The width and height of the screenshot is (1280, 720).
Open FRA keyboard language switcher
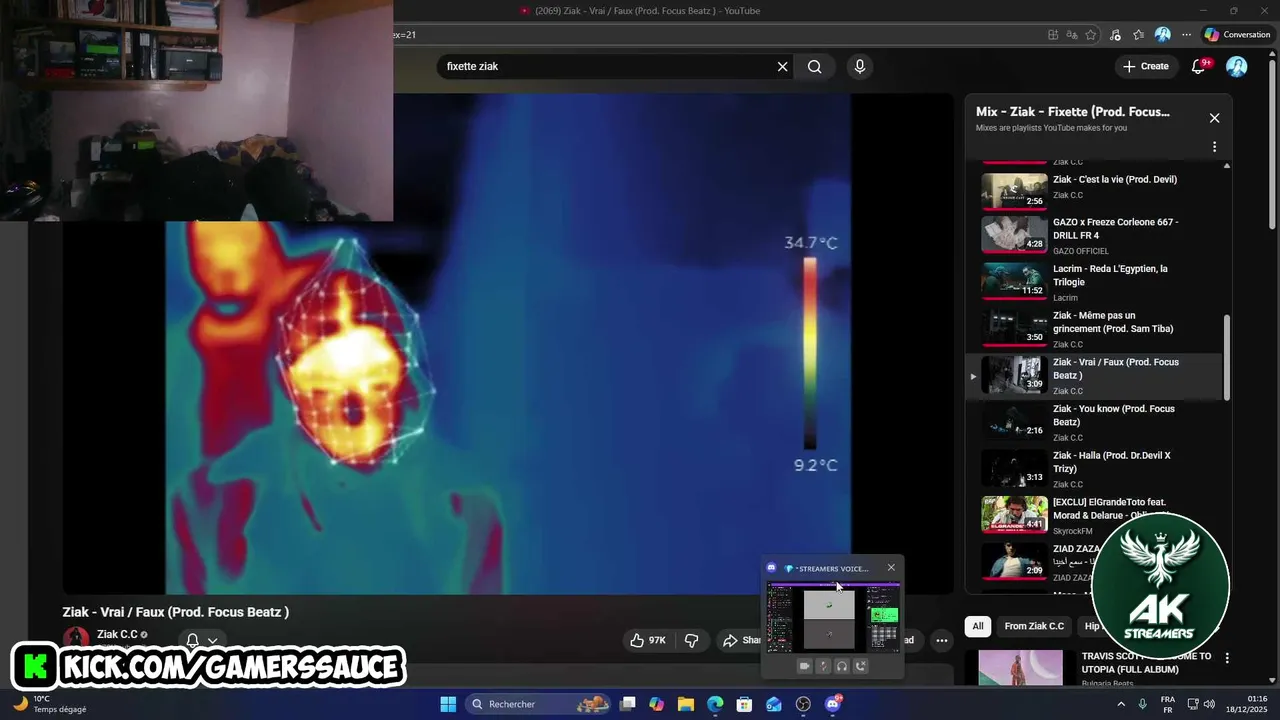[1167, 704]
